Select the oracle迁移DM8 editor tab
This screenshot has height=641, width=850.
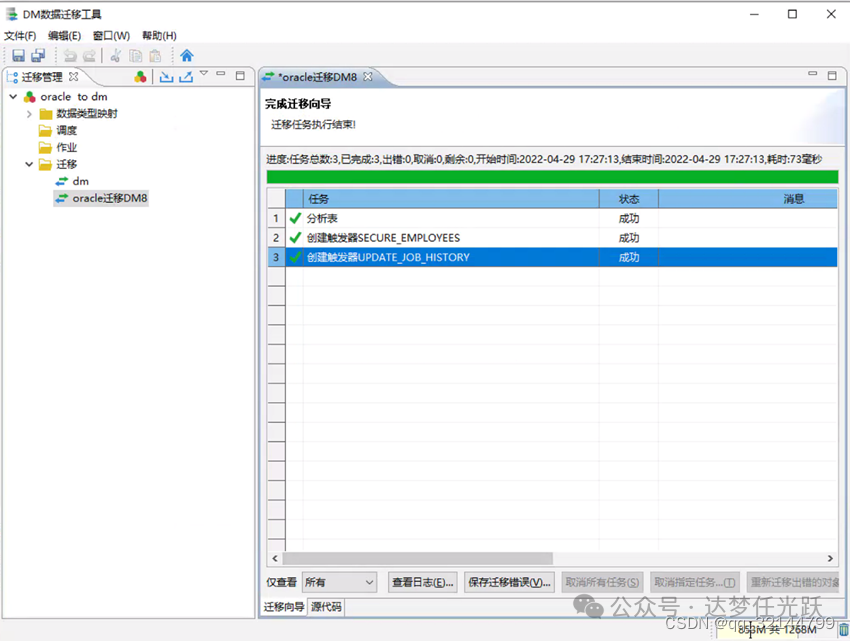318,77
